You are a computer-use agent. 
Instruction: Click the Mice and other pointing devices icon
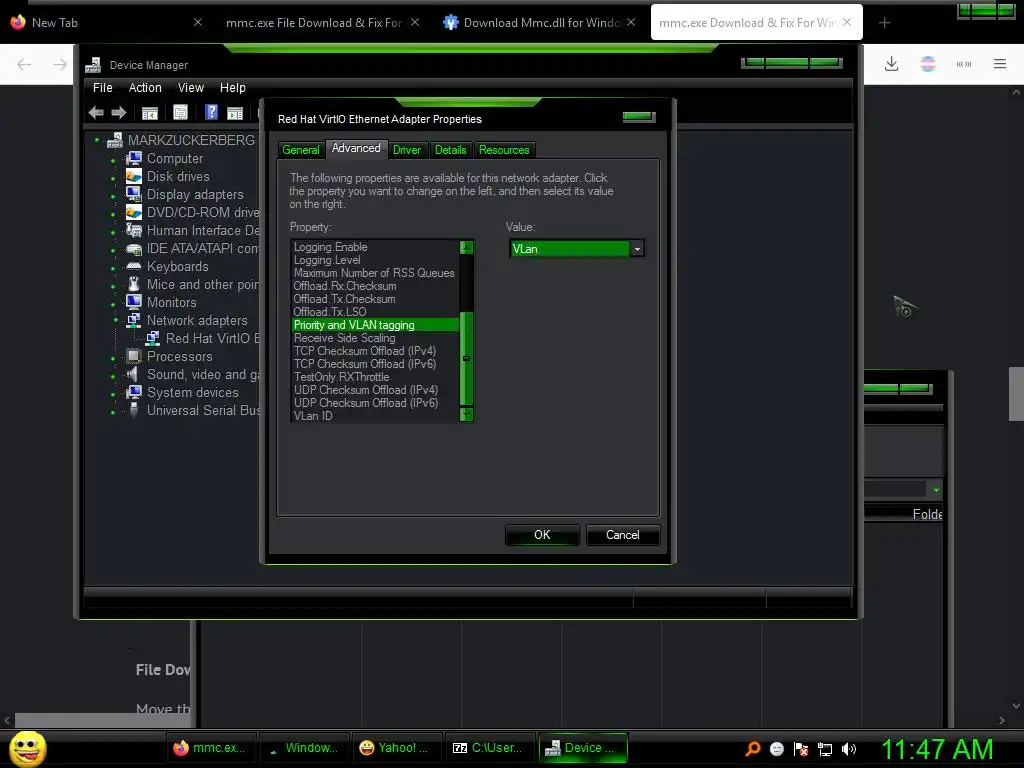tap(134, 284)
